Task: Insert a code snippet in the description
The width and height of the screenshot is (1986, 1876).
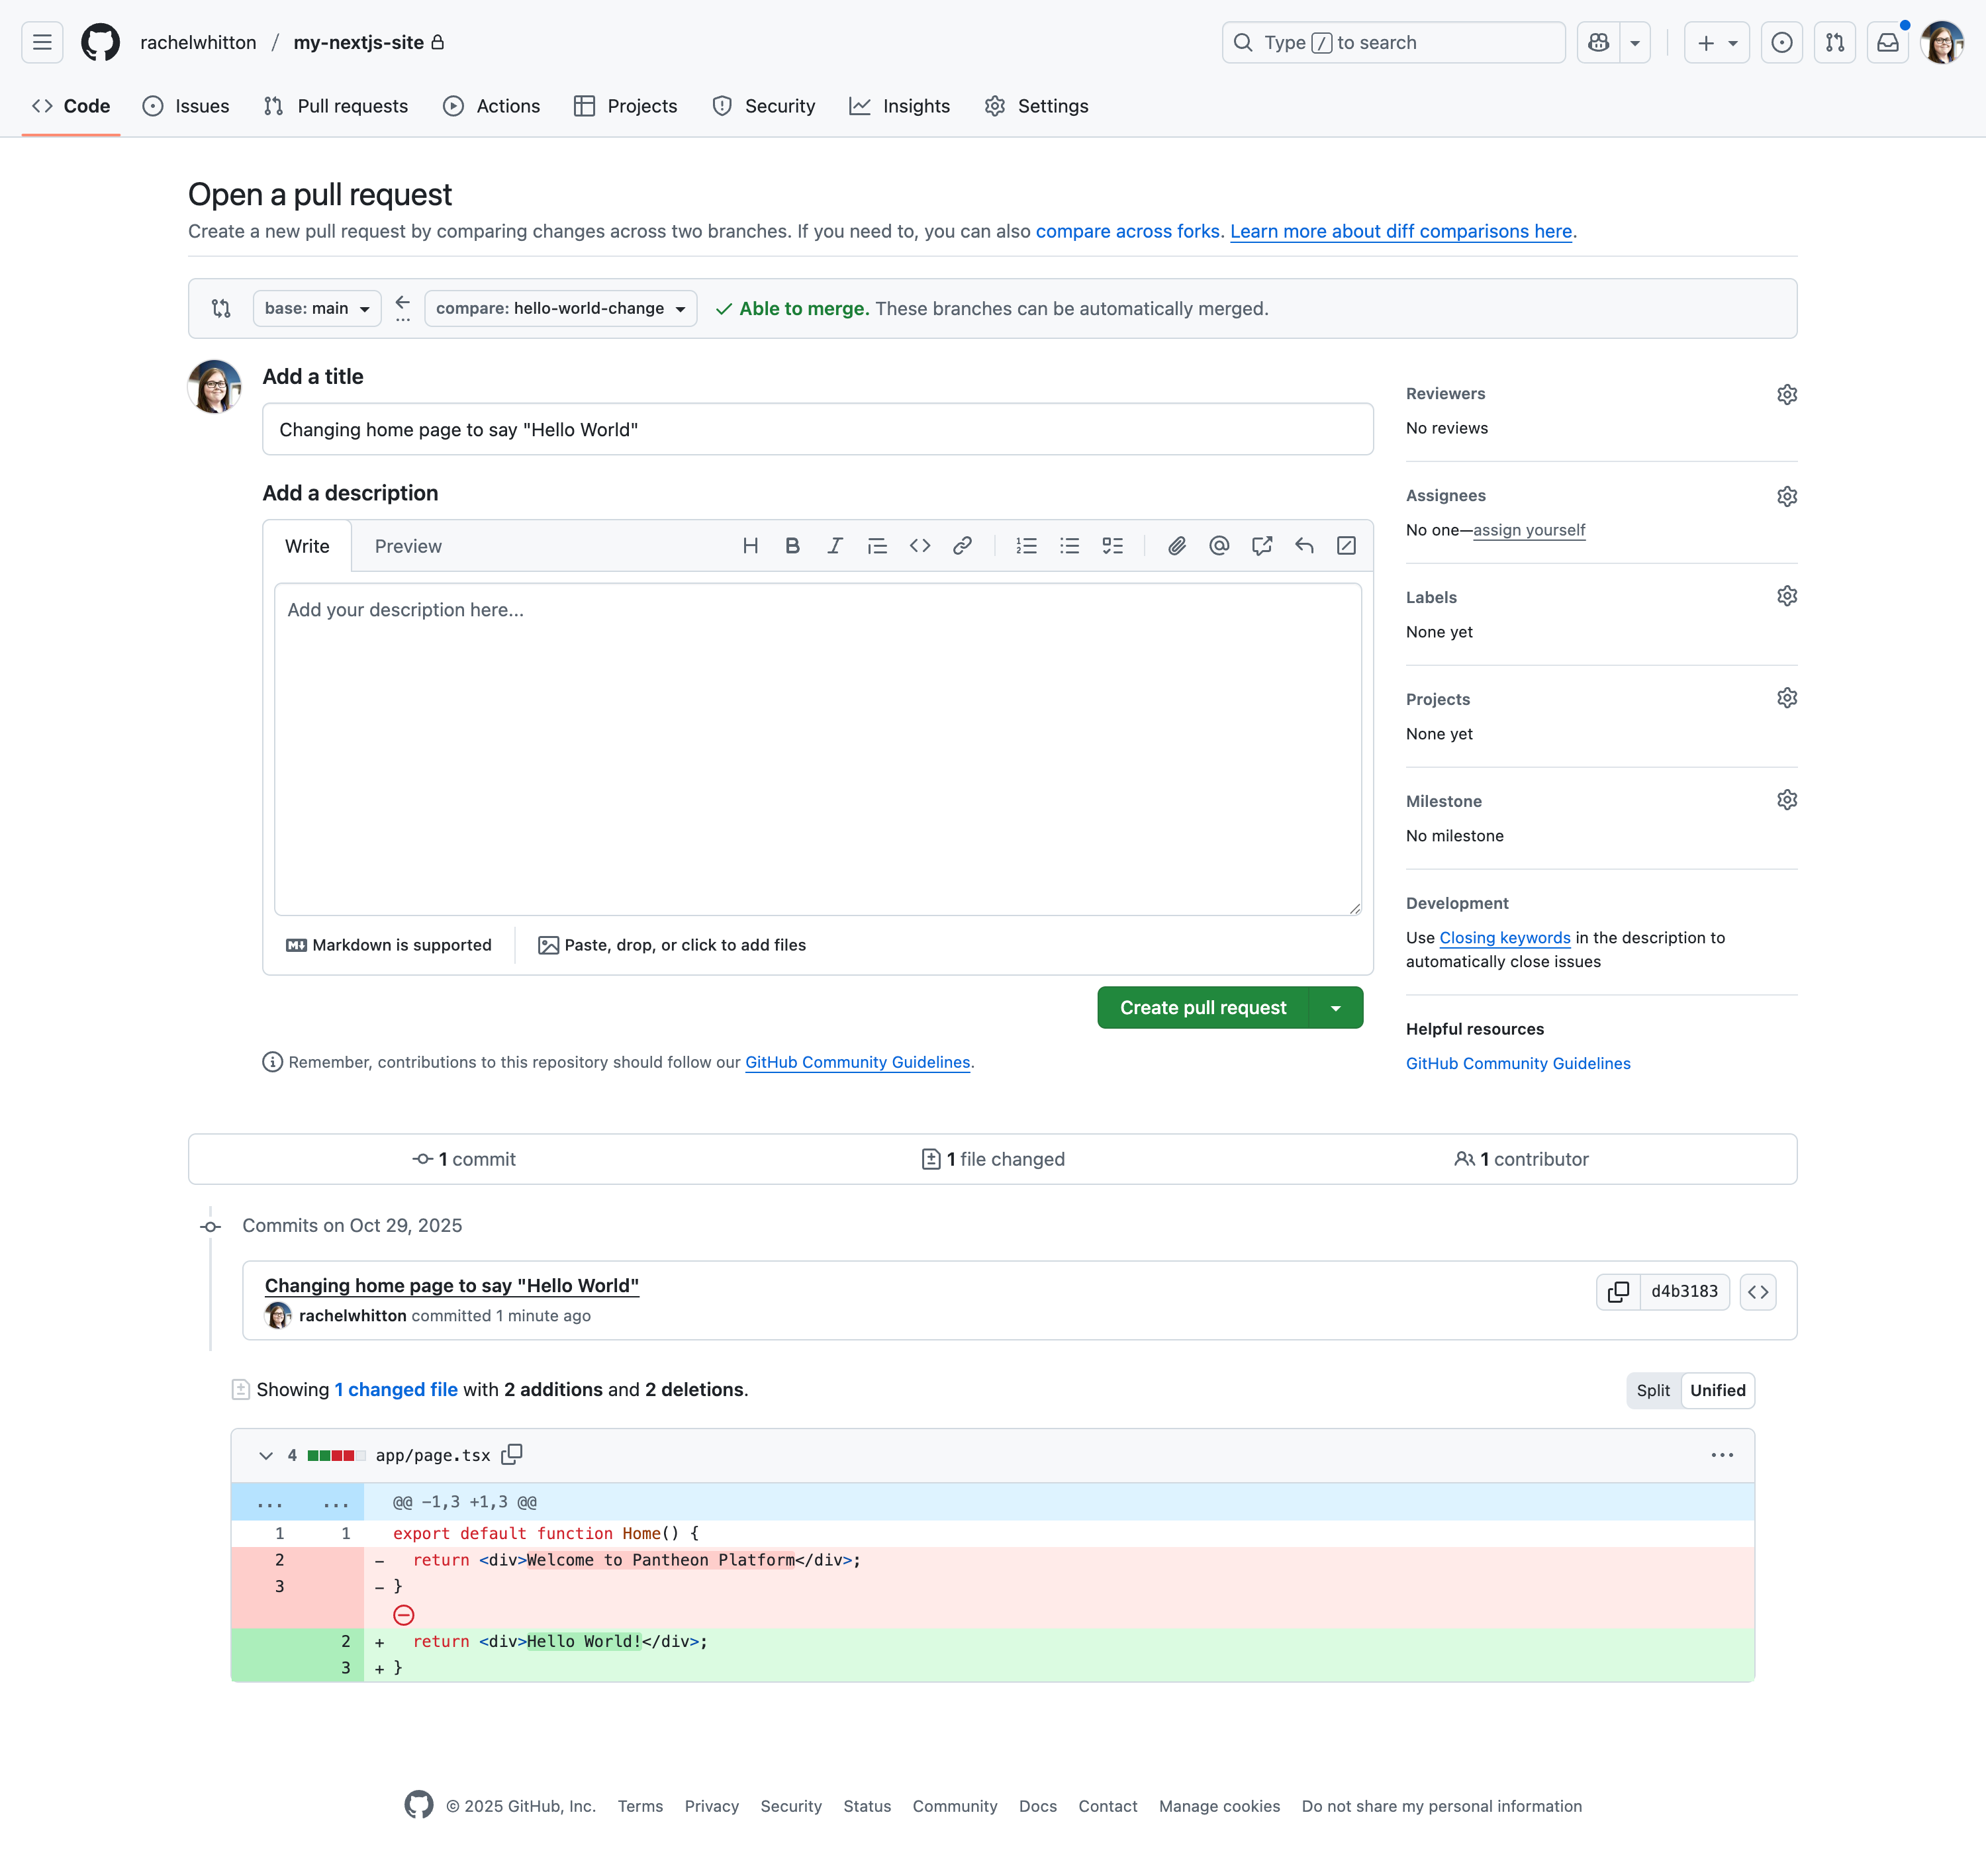Action: (921, 546)
